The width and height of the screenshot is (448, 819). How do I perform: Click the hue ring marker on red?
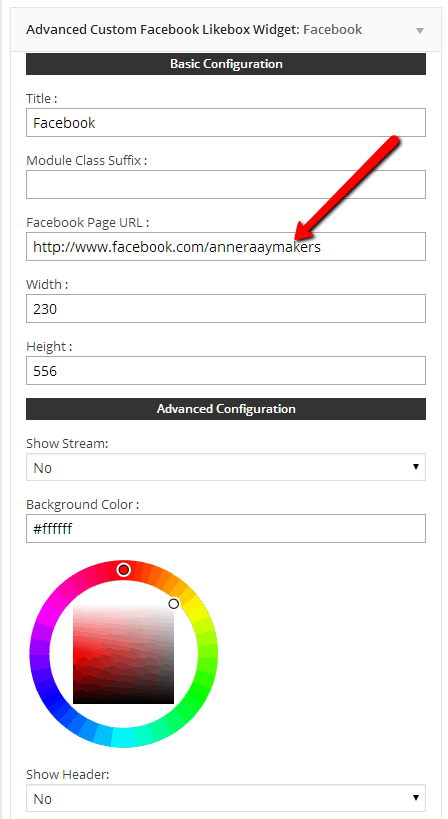(x=124, y=569)
